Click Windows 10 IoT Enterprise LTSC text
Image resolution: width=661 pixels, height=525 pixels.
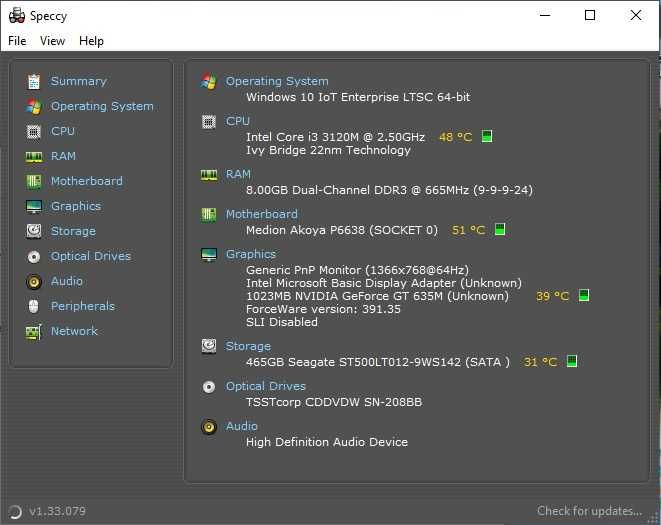pyautogui.click(x=358, y=97)
